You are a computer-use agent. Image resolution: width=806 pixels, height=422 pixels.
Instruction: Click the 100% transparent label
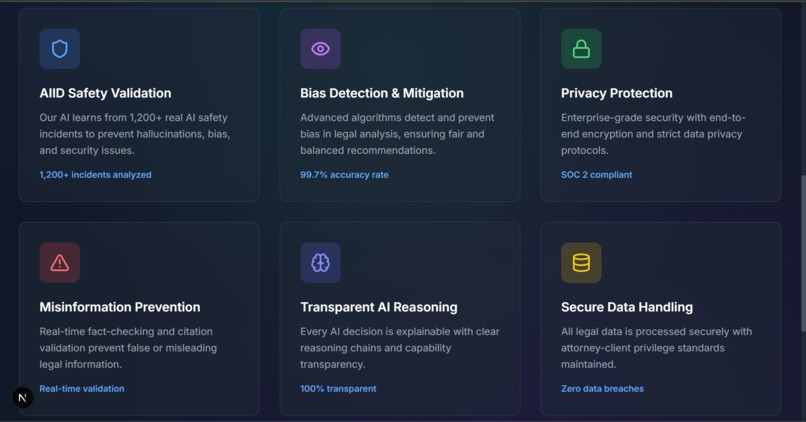click(x=338, y=389)
